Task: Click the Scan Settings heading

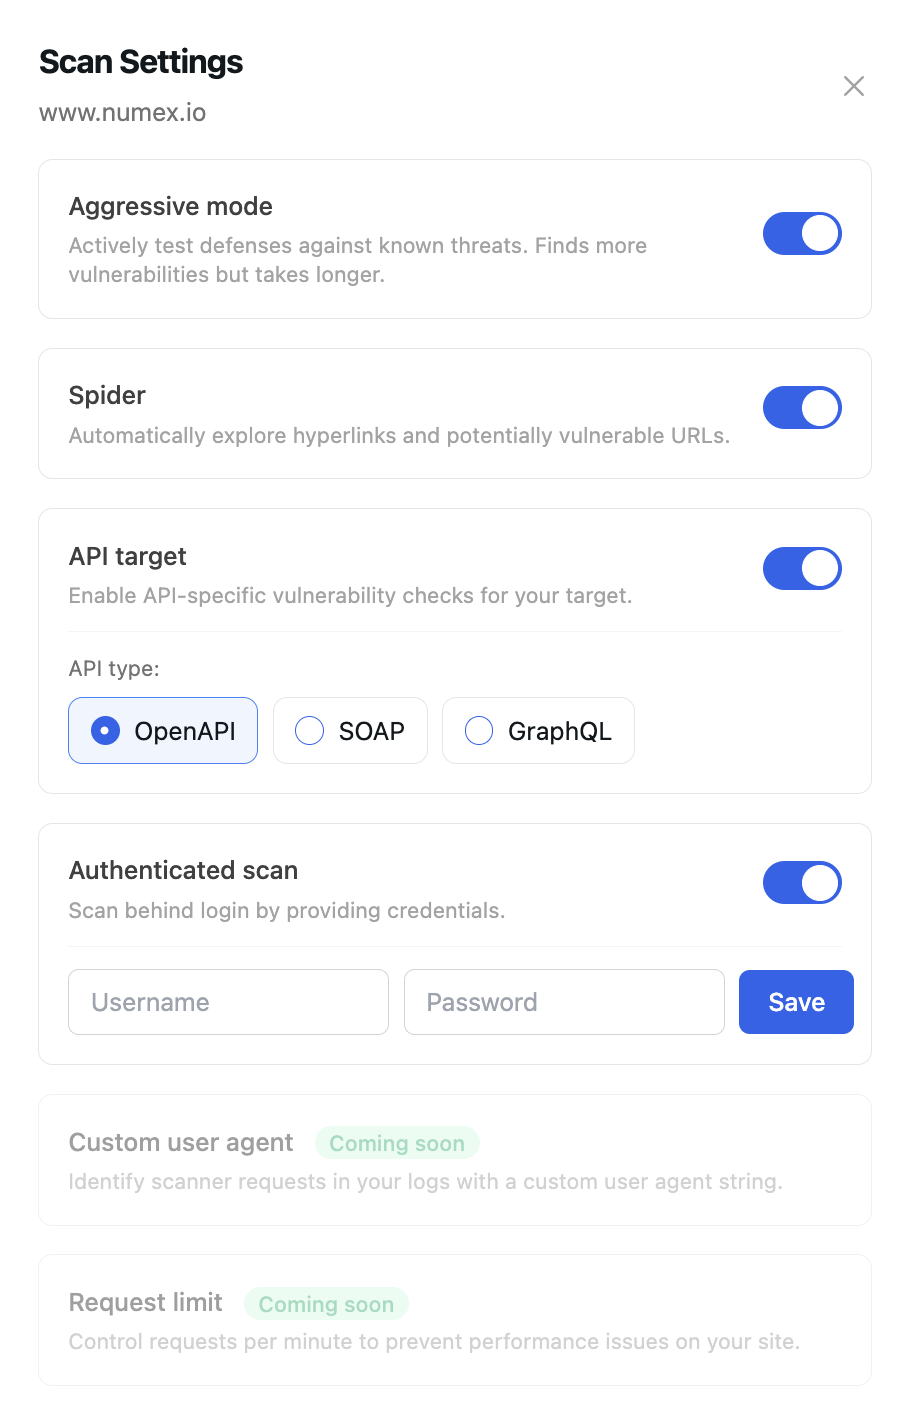Action: (140, 61)
